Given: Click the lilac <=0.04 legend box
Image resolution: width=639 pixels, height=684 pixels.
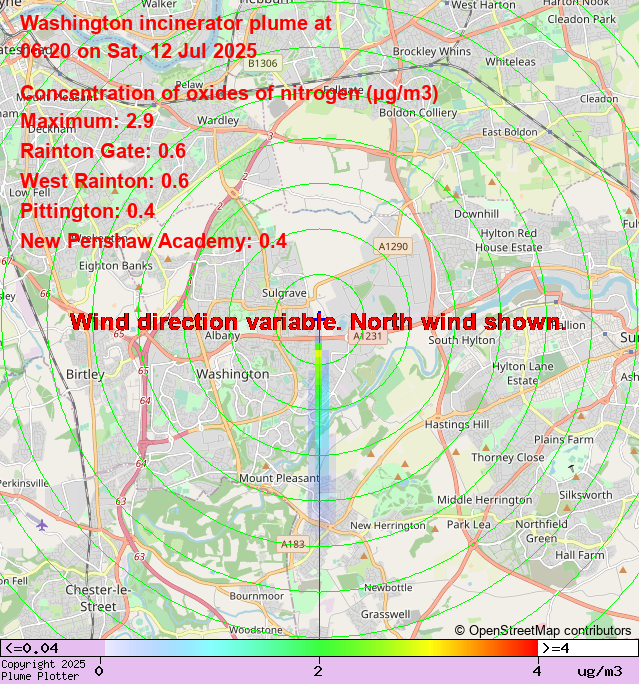Looking at the screenshot, I should (x=52, y=648).
